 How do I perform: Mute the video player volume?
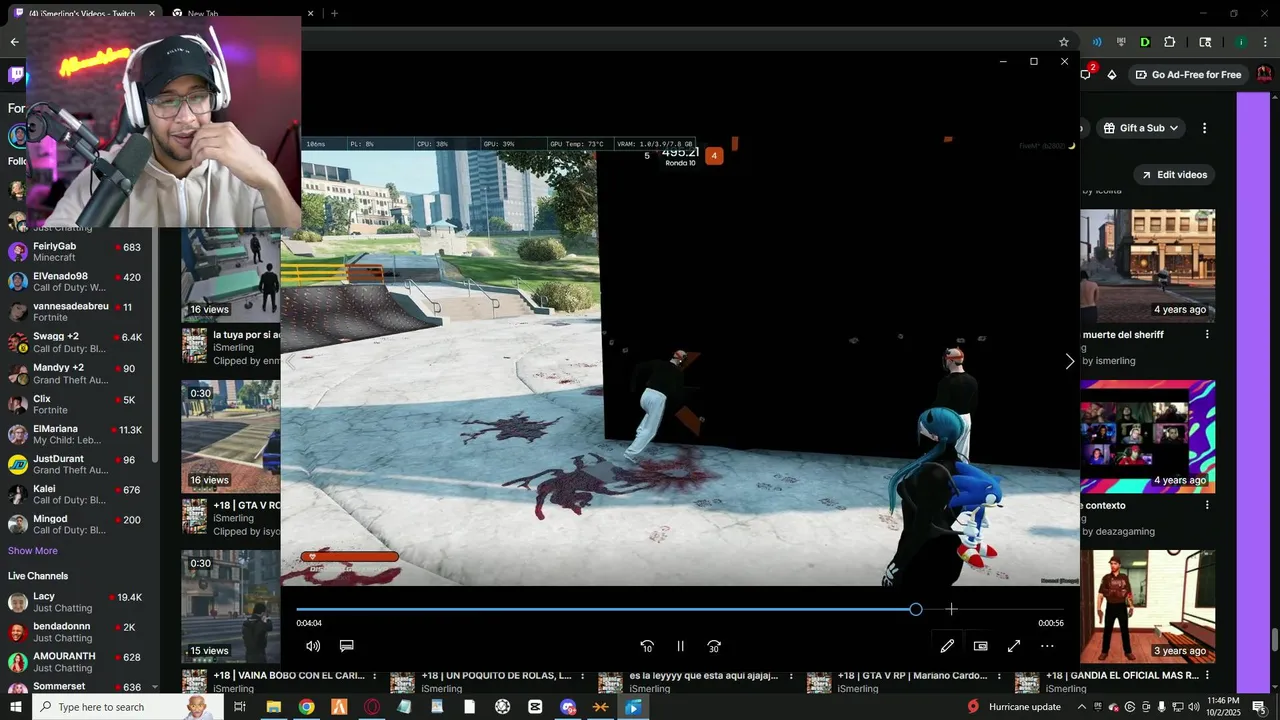313,646
